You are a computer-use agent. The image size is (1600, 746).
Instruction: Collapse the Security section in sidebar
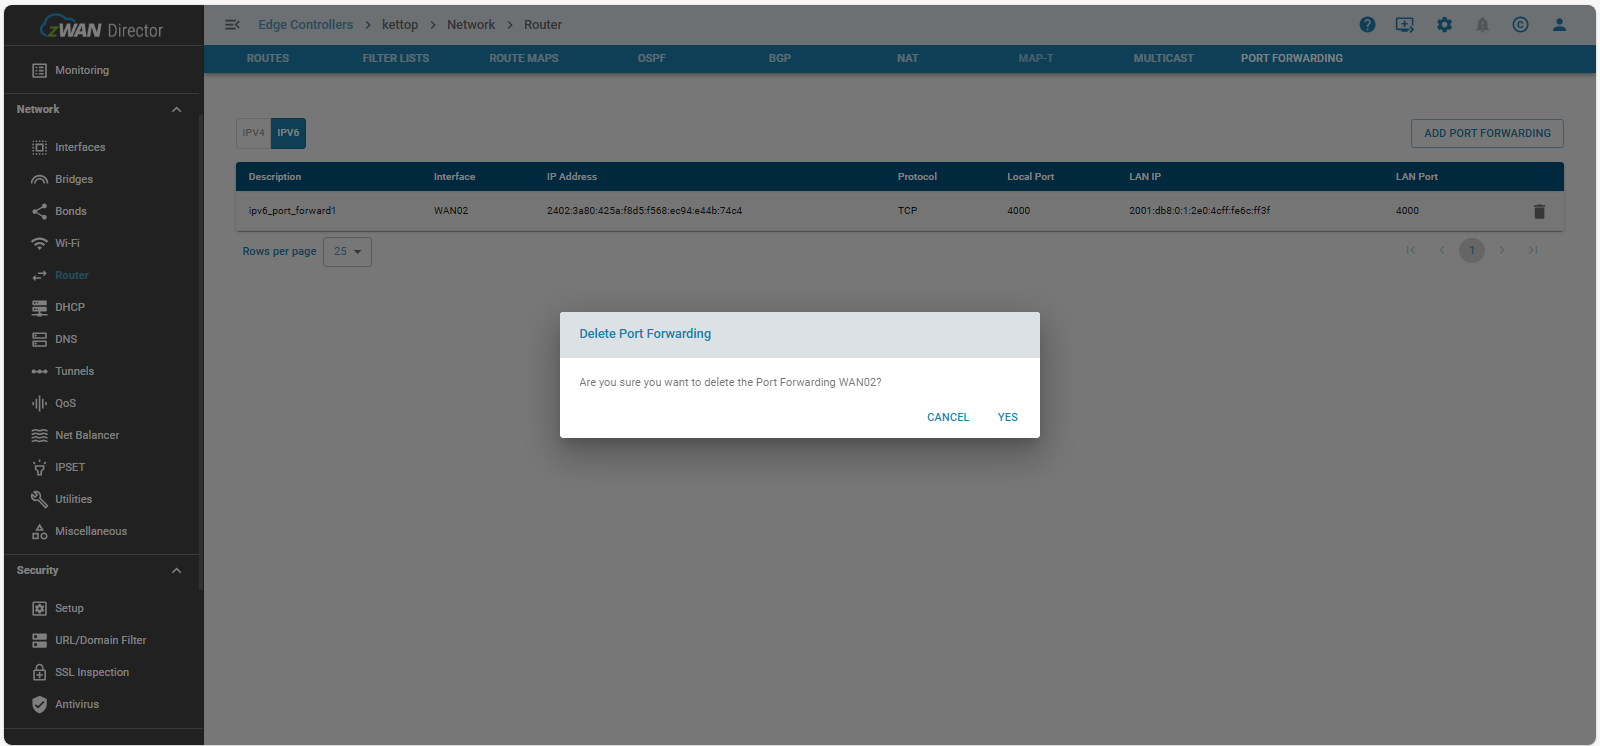[x=176, y=571]
